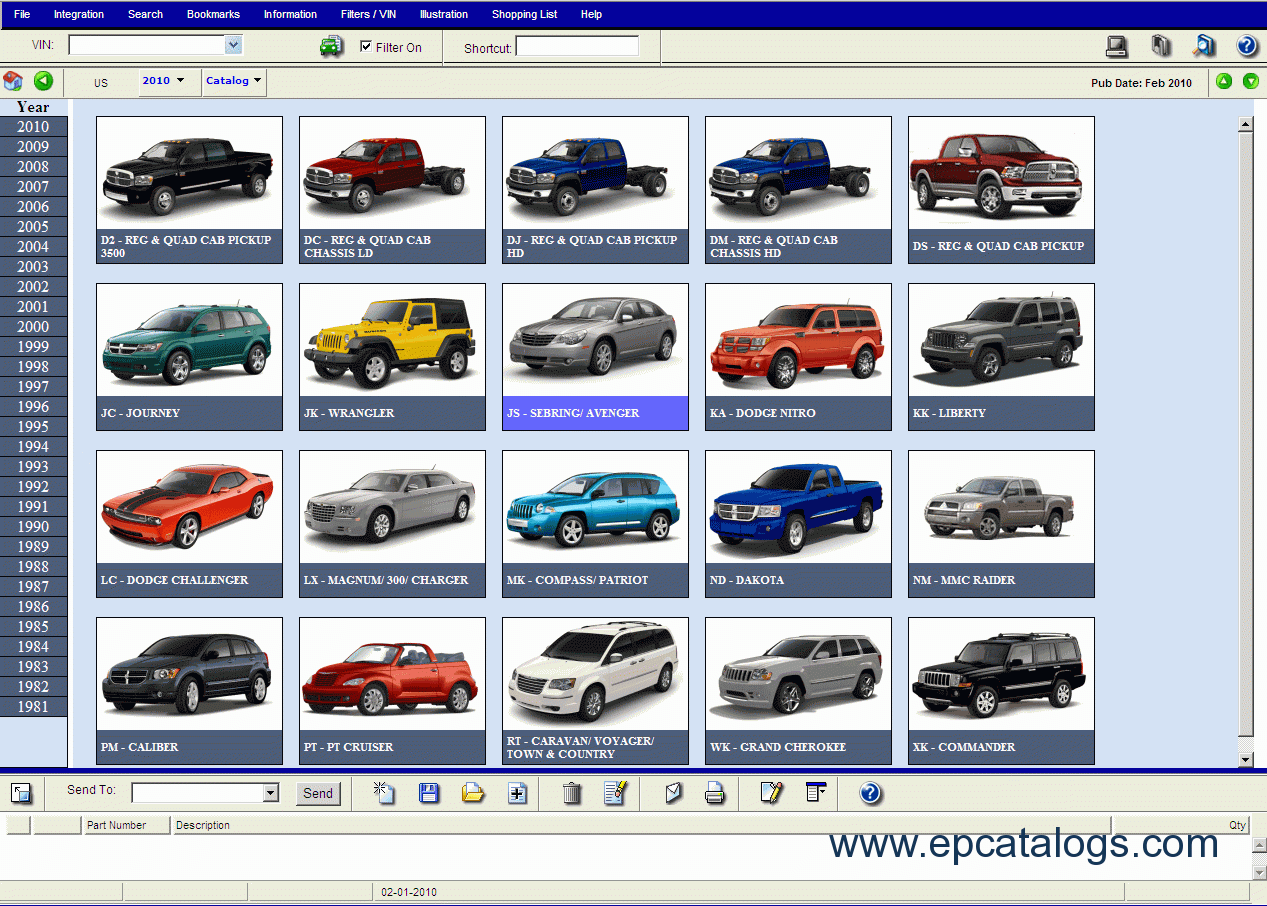Click the Description column header
1267x906 pixels.
click(x=642, y=825)
